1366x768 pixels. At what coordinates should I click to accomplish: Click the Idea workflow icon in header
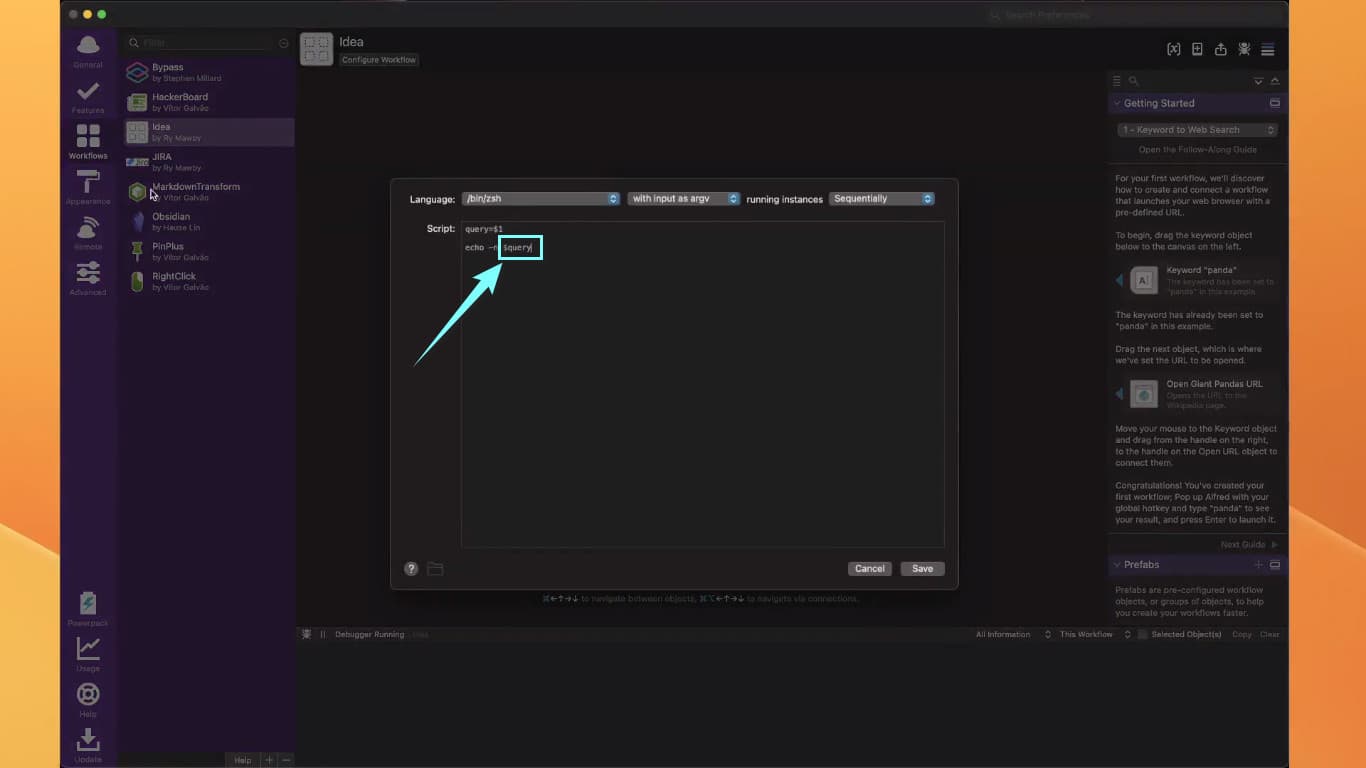(x=317, y=50)
